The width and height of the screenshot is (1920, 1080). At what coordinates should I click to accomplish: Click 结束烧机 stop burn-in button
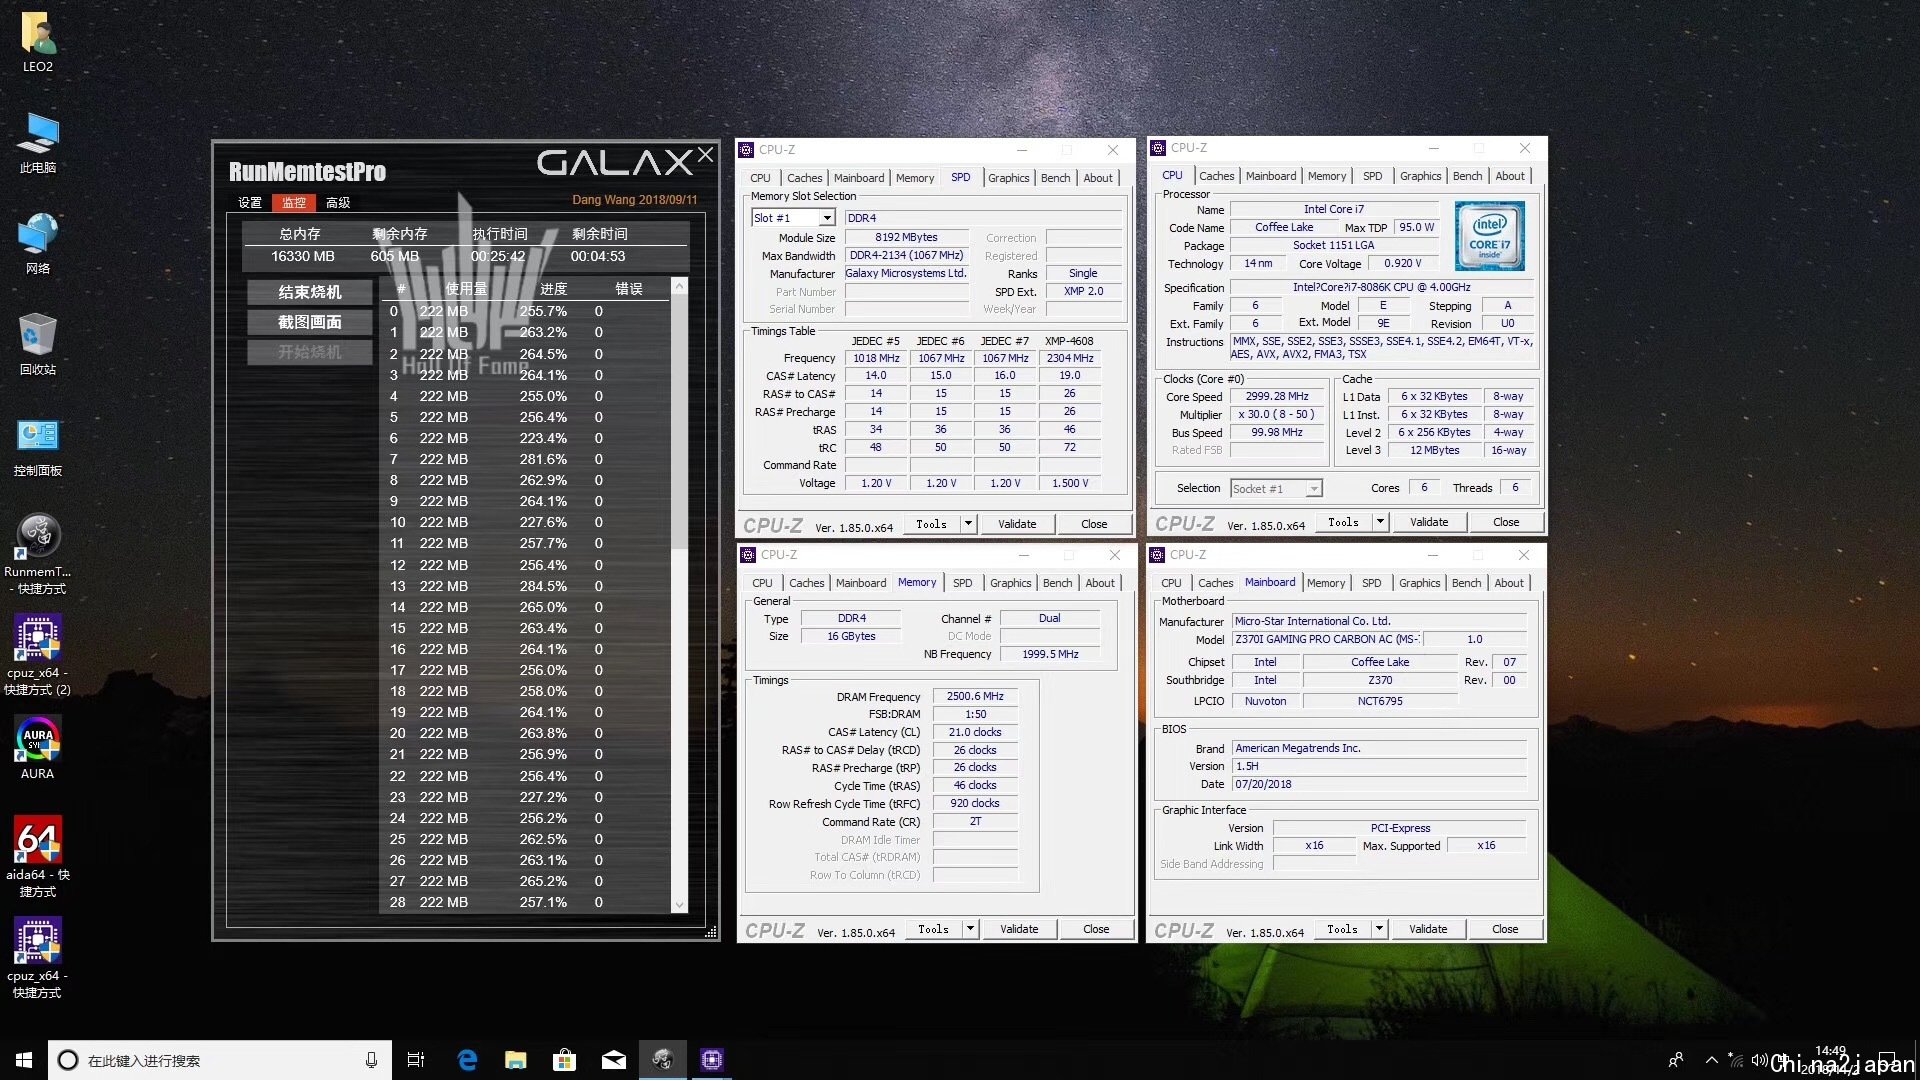[x=310, y=292]
